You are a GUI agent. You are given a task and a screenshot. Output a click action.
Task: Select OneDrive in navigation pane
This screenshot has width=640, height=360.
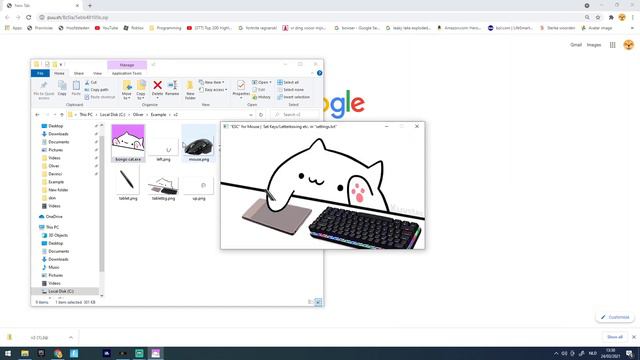pos(51,217)
